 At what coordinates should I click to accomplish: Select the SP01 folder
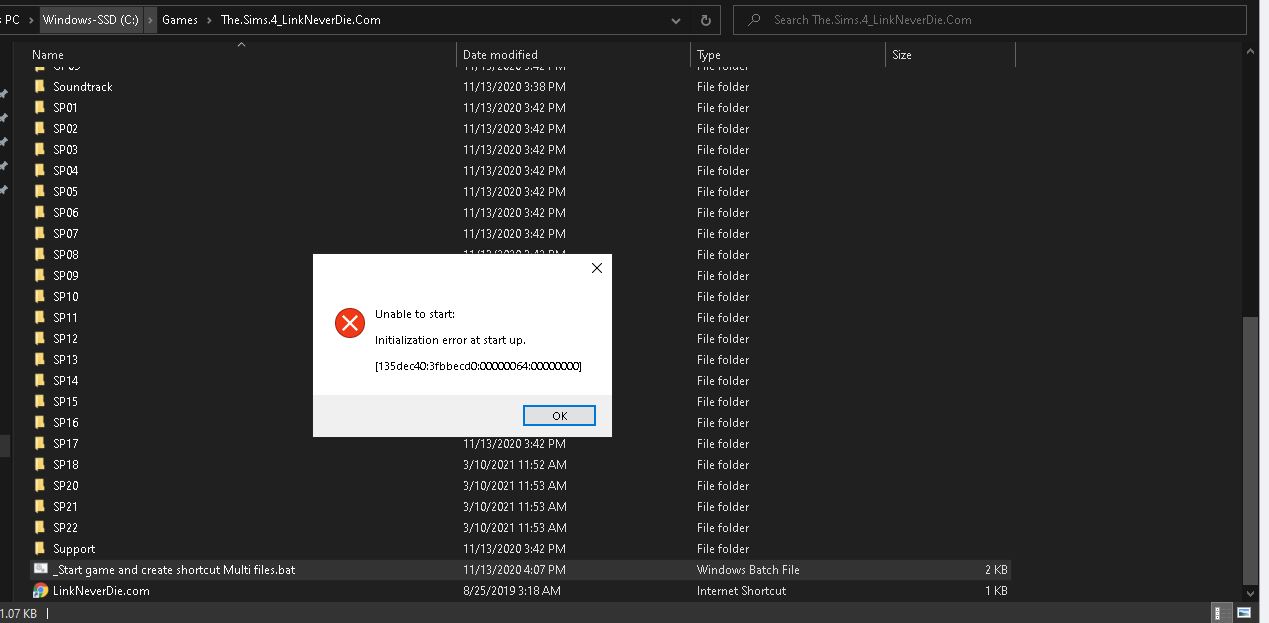point(64,107)
